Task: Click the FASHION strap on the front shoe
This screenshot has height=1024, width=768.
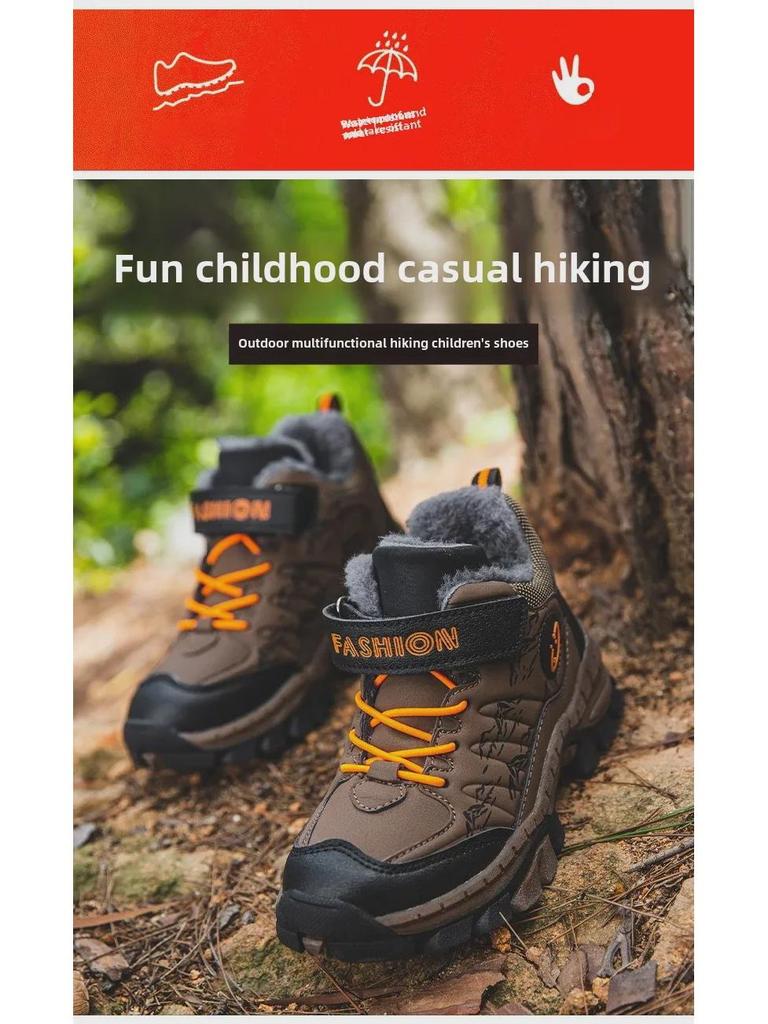Action: [424, 635]
